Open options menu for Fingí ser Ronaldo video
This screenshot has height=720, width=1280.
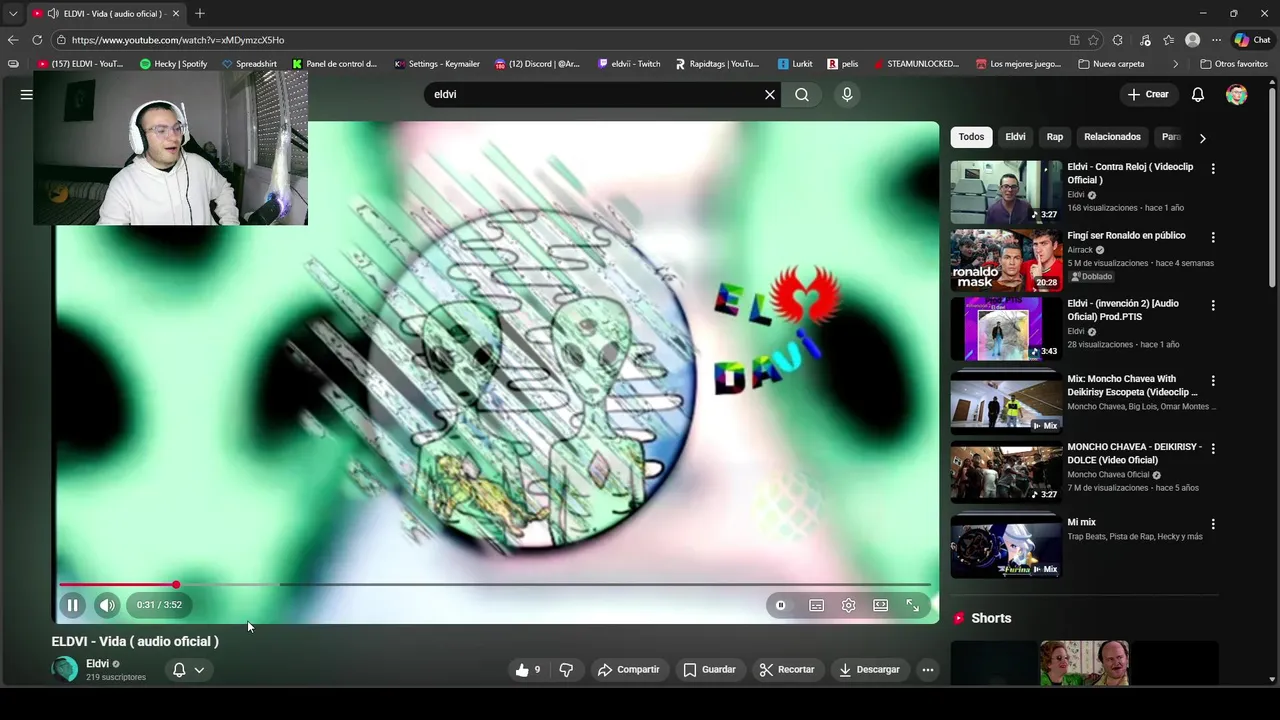[1213, 238]
